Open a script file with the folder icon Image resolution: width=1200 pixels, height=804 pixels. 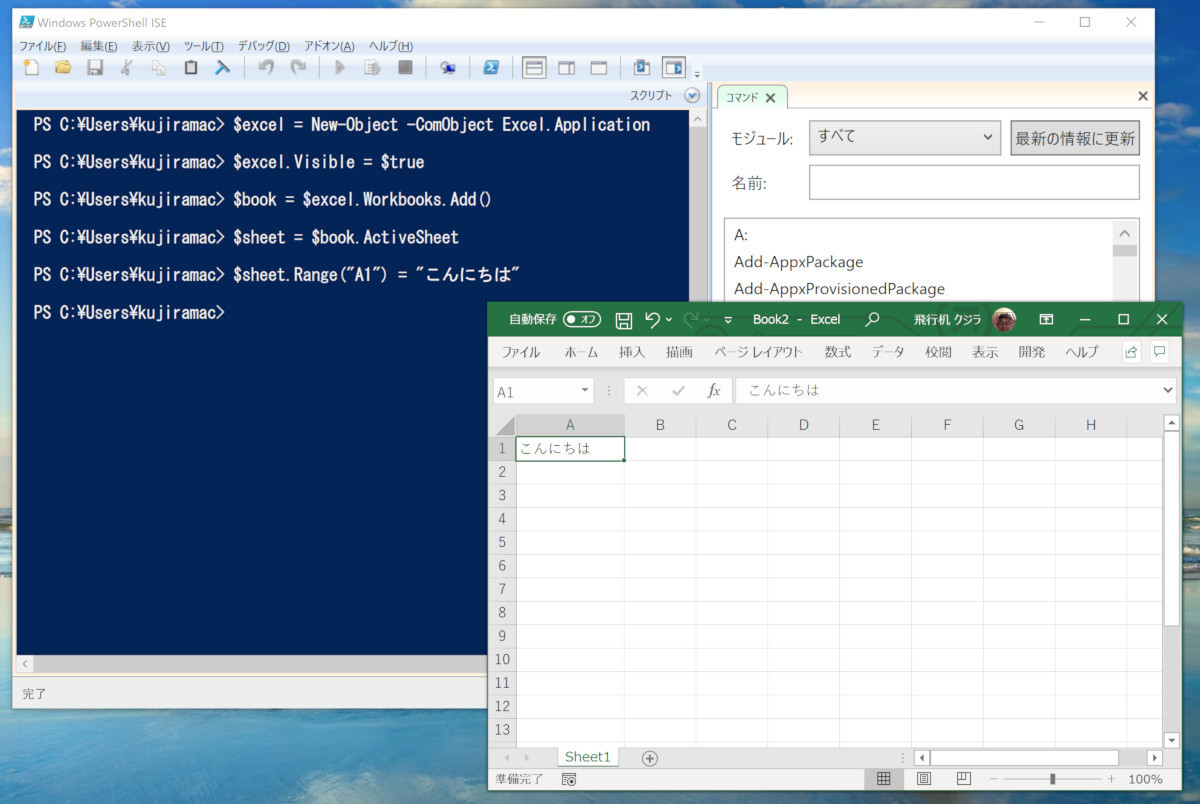click(63, 68)
